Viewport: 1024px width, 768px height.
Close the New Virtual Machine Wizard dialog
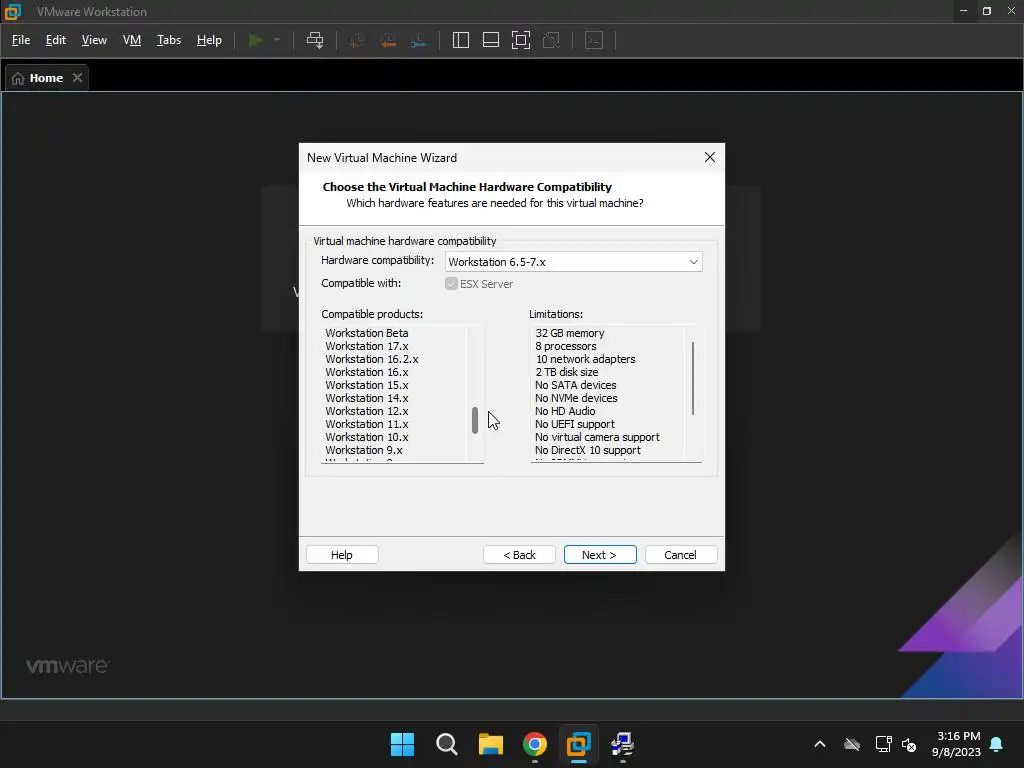(710, 157)
